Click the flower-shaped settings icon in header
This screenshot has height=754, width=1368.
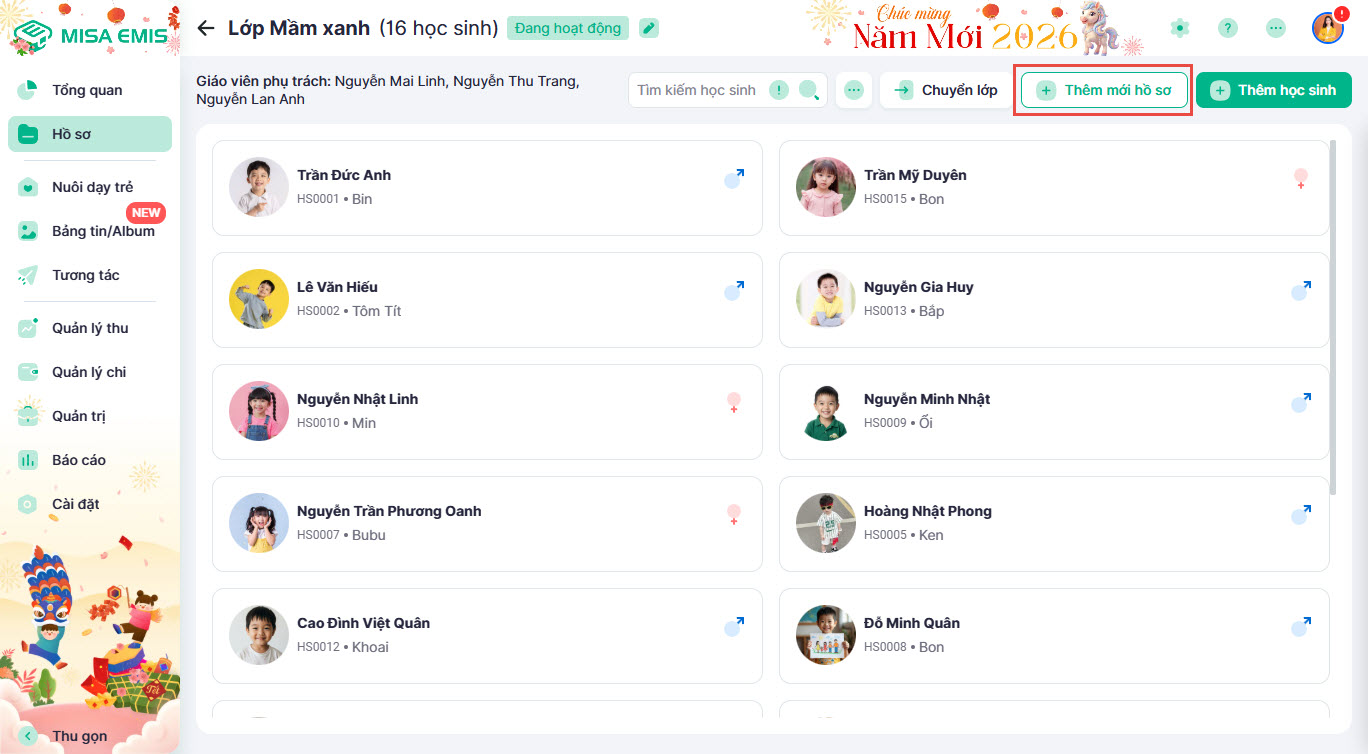point(1180,28)
